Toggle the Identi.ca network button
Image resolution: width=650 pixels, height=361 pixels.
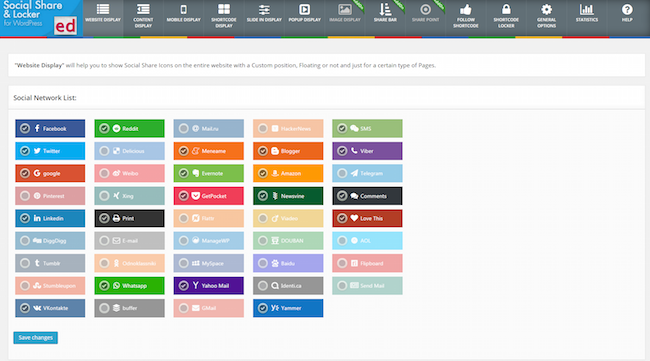288,286
